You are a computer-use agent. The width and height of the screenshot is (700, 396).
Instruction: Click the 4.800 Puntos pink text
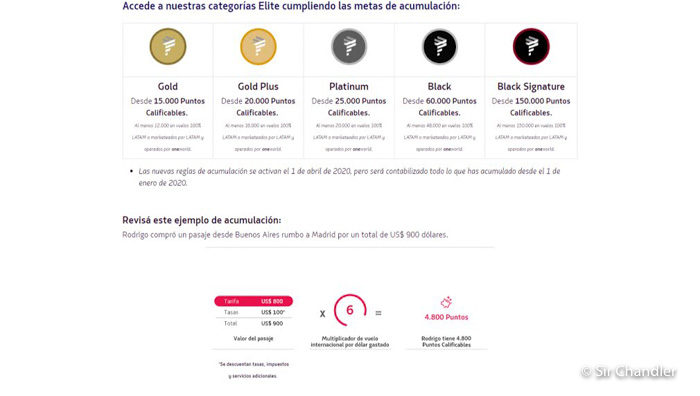tap(446, 317)
